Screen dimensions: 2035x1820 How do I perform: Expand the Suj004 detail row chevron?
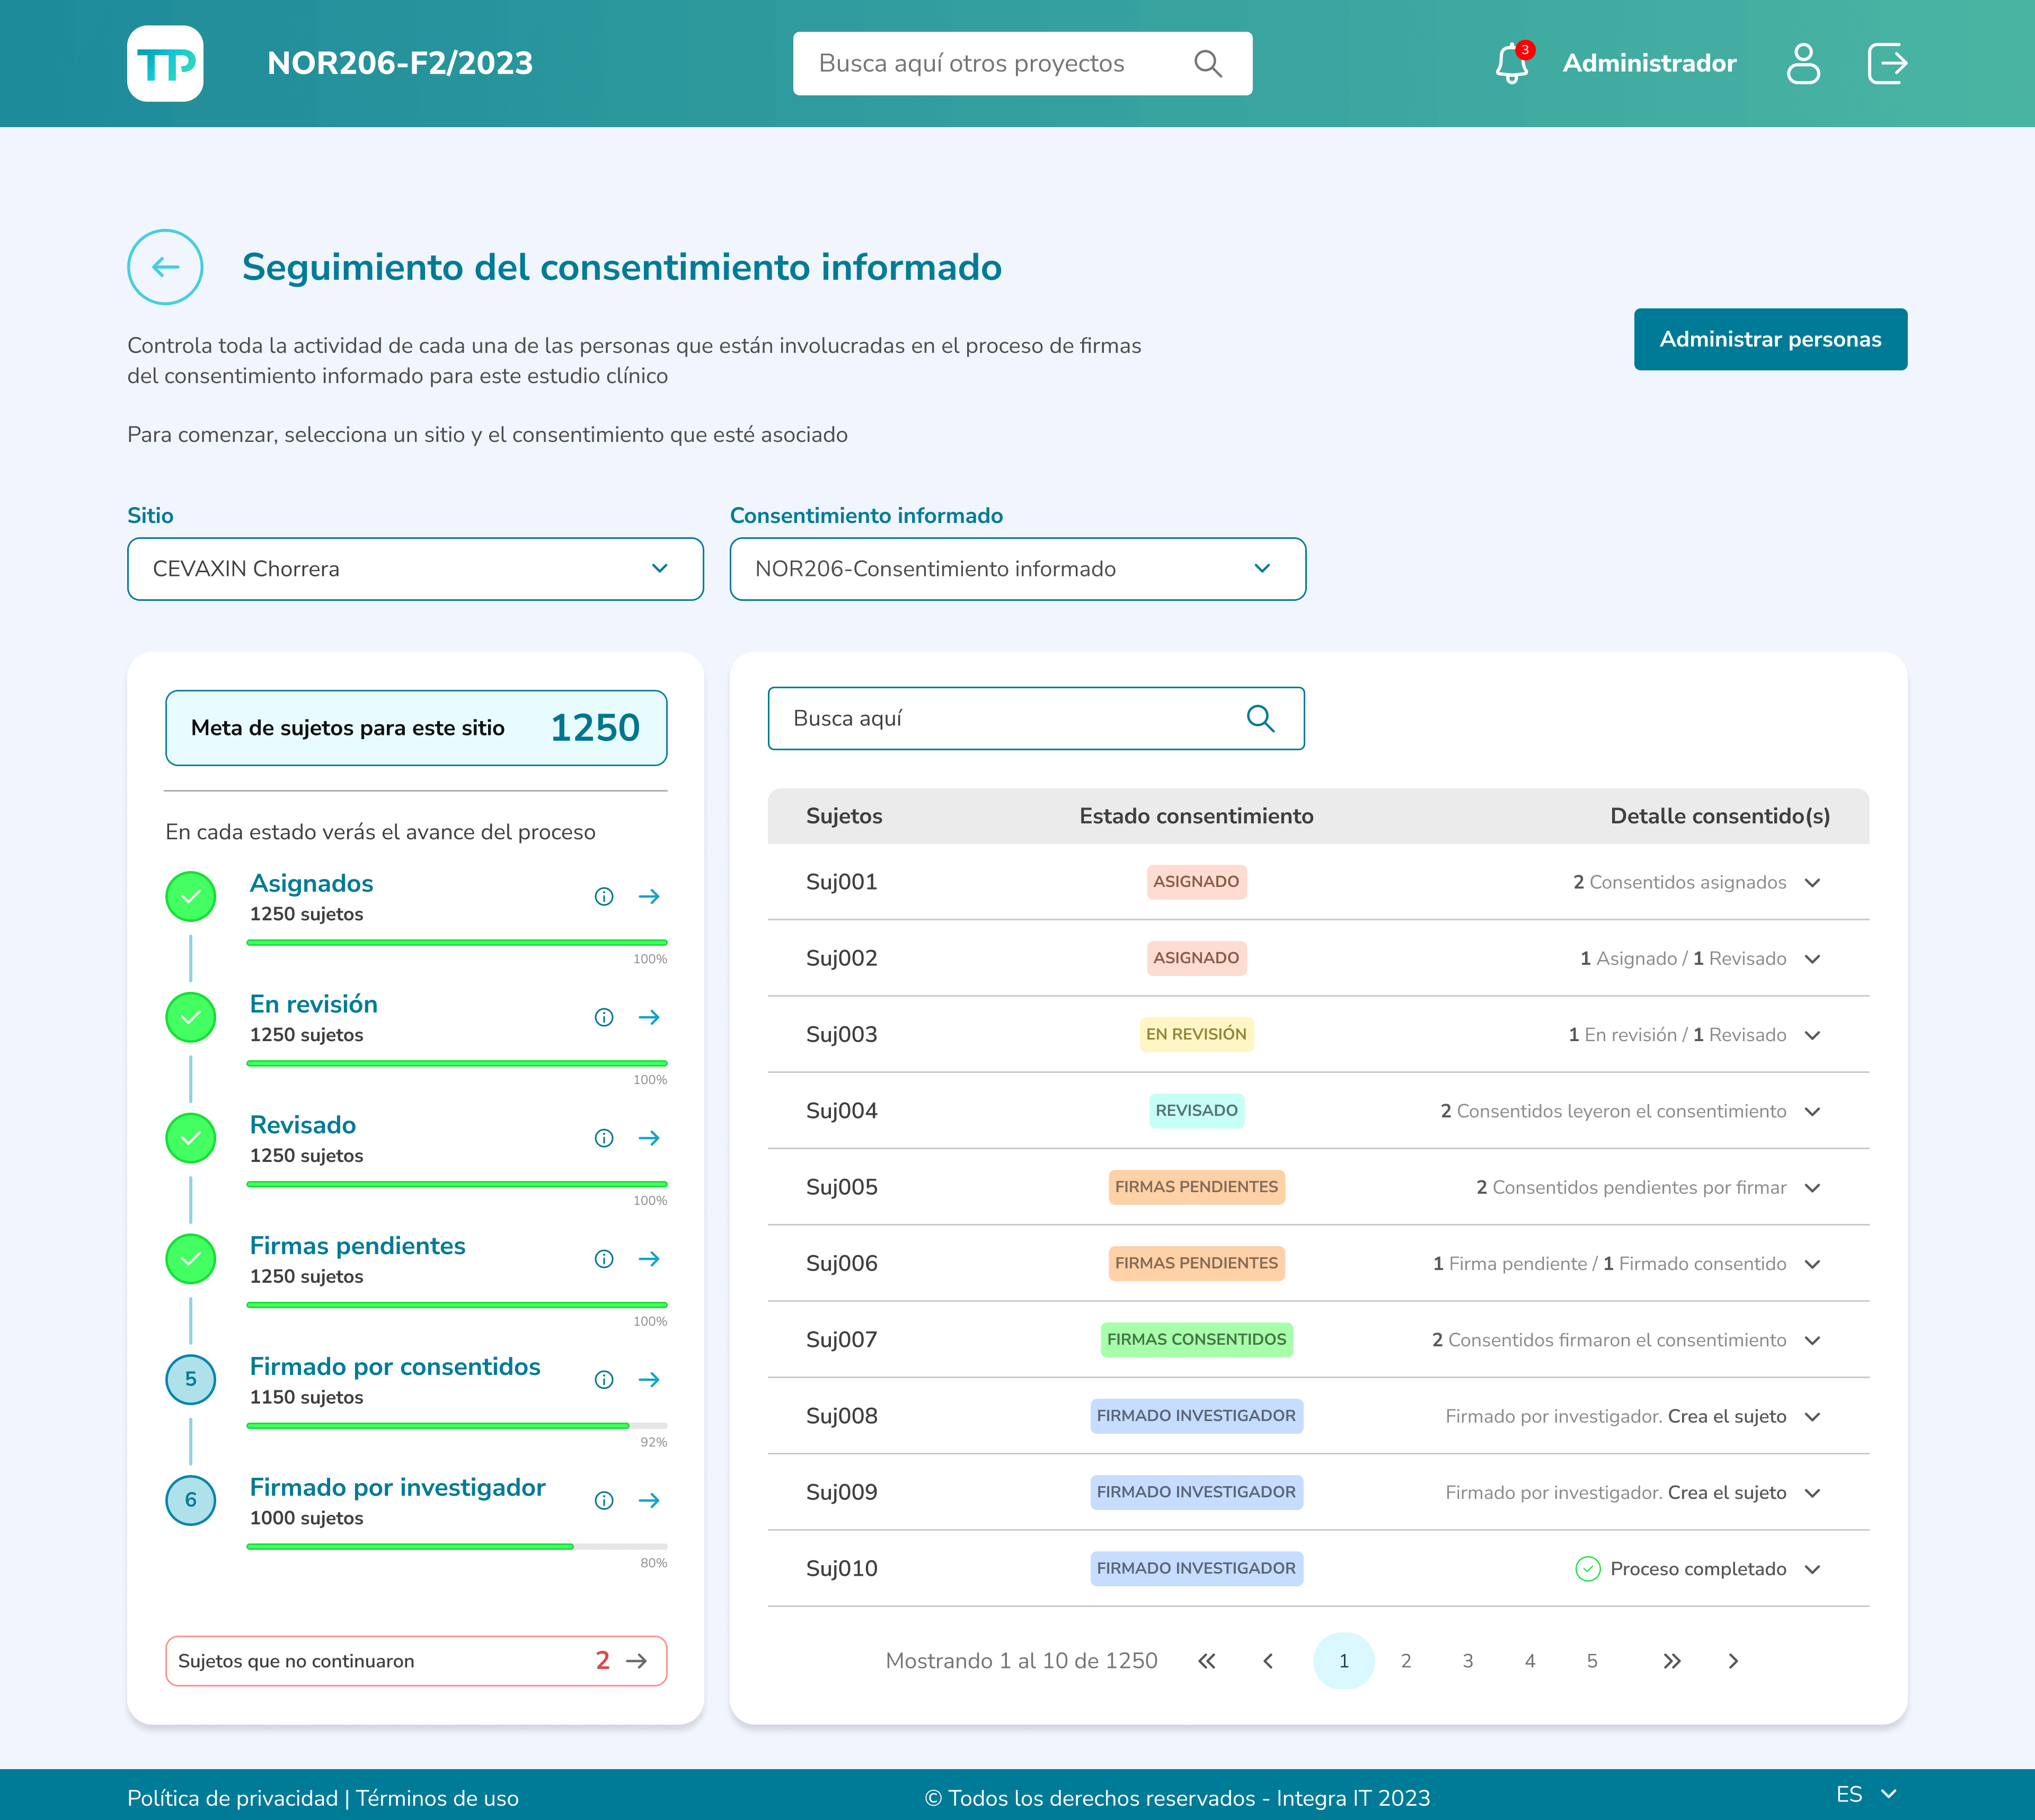1812,1112
